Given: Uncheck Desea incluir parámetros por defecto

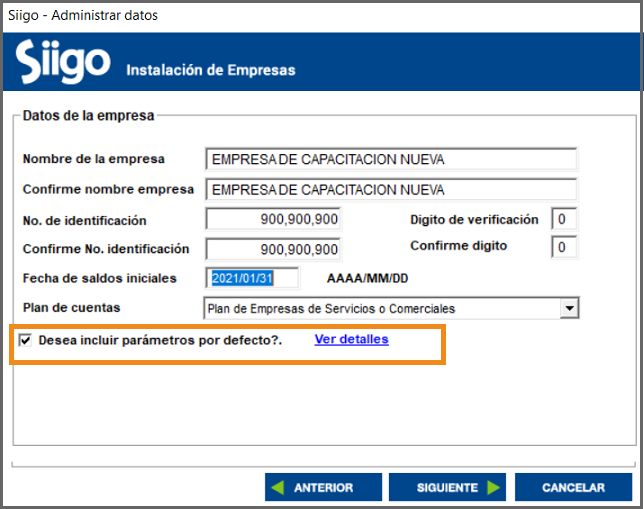Looking at the screenshot, I should pos(25,340).
